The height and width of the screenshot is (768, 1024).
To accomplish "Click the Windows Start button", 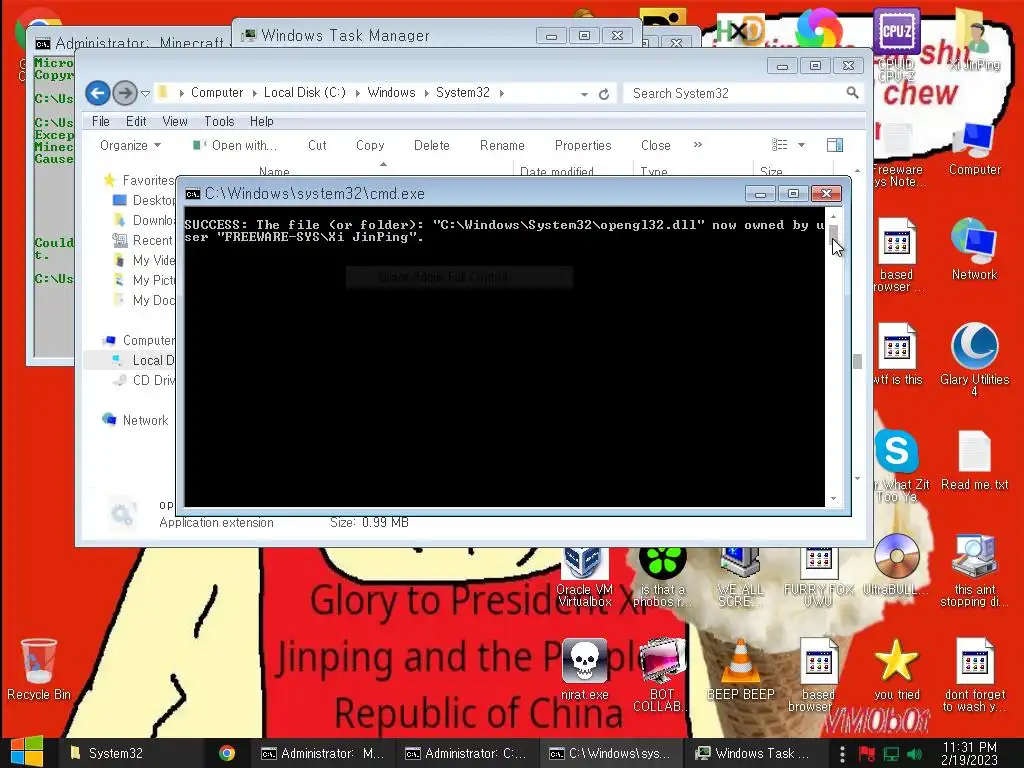I will click(x=27, y=752).
